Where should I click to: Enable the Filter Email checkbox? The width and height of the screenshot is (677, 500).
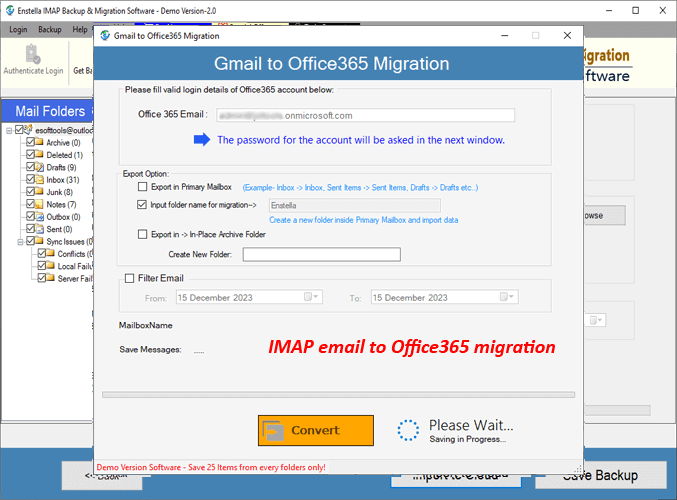(x=129, y=278)
